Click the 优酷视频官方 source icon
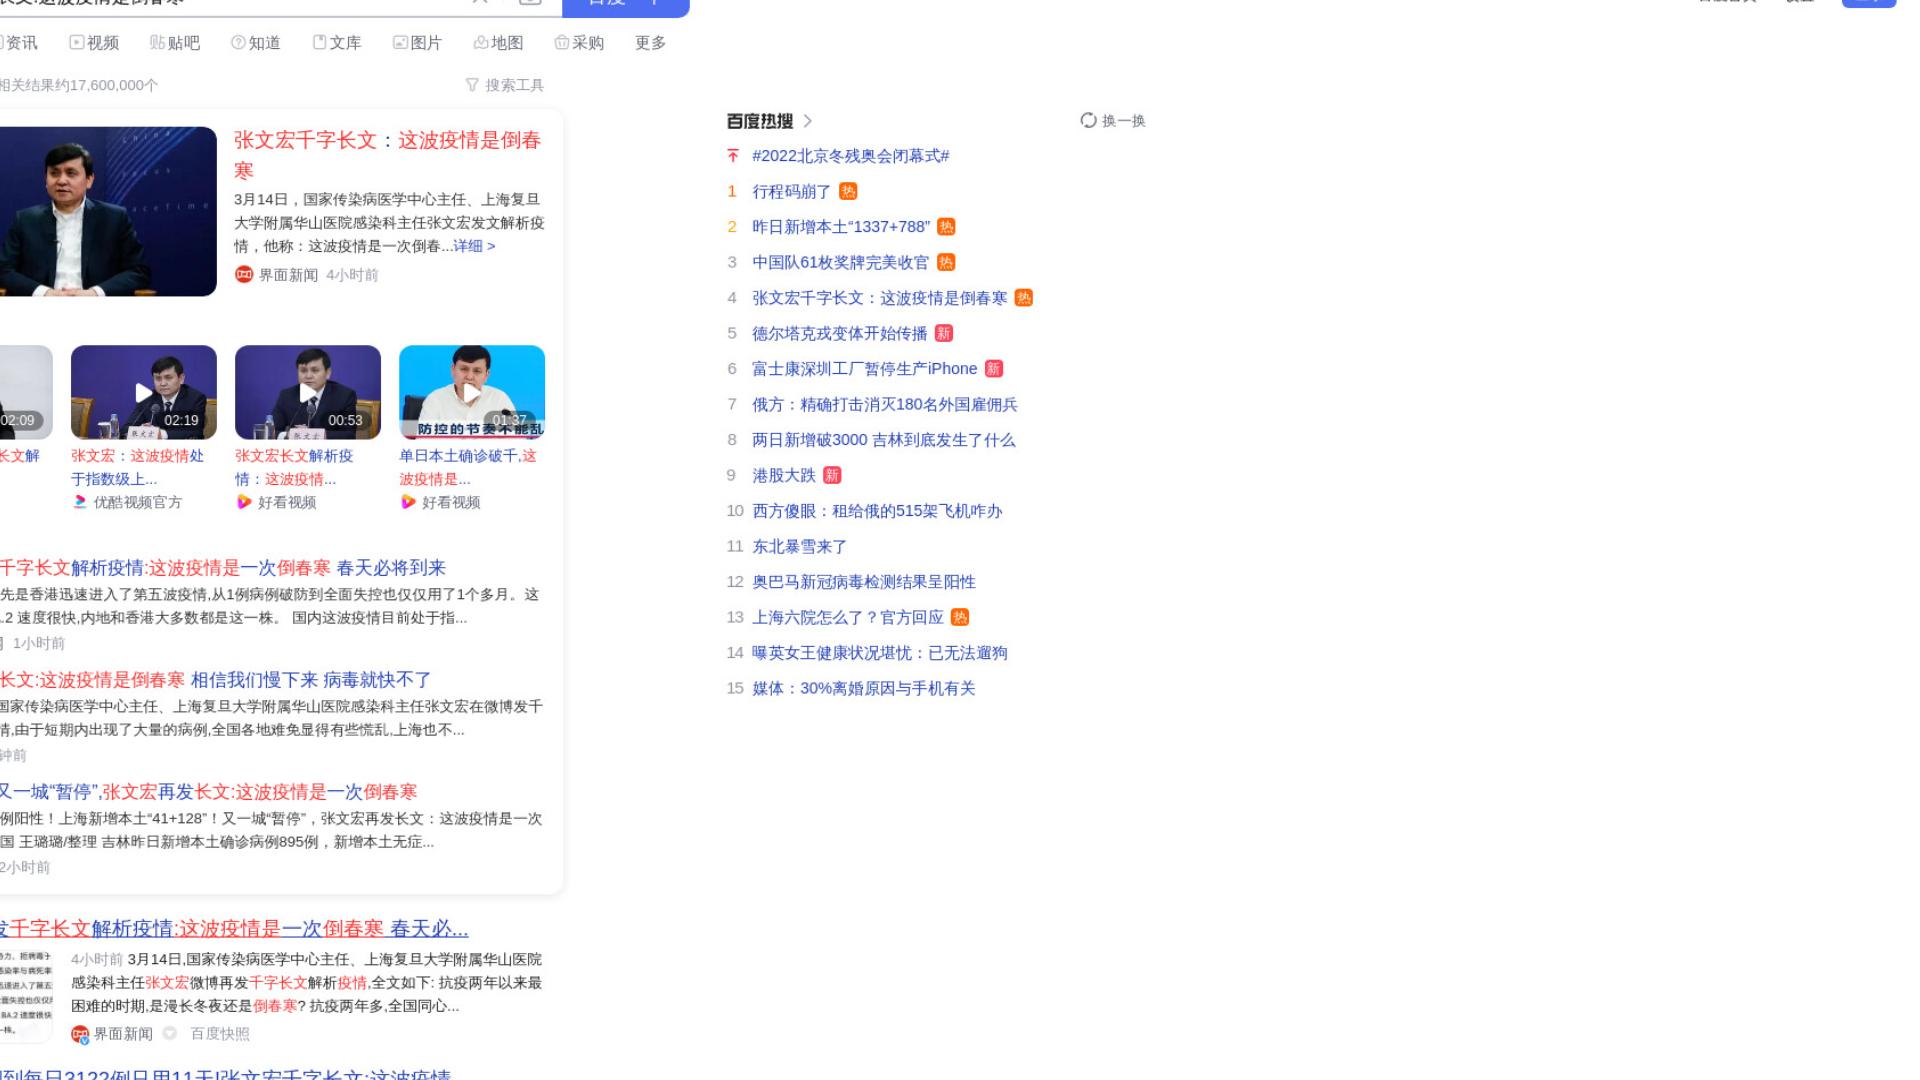 pos(80,502)
